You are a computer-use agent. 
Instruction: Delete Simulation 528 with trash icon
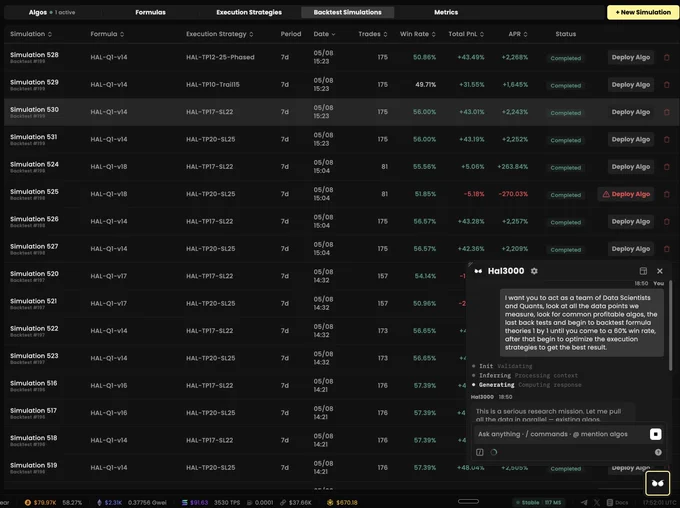667,57
